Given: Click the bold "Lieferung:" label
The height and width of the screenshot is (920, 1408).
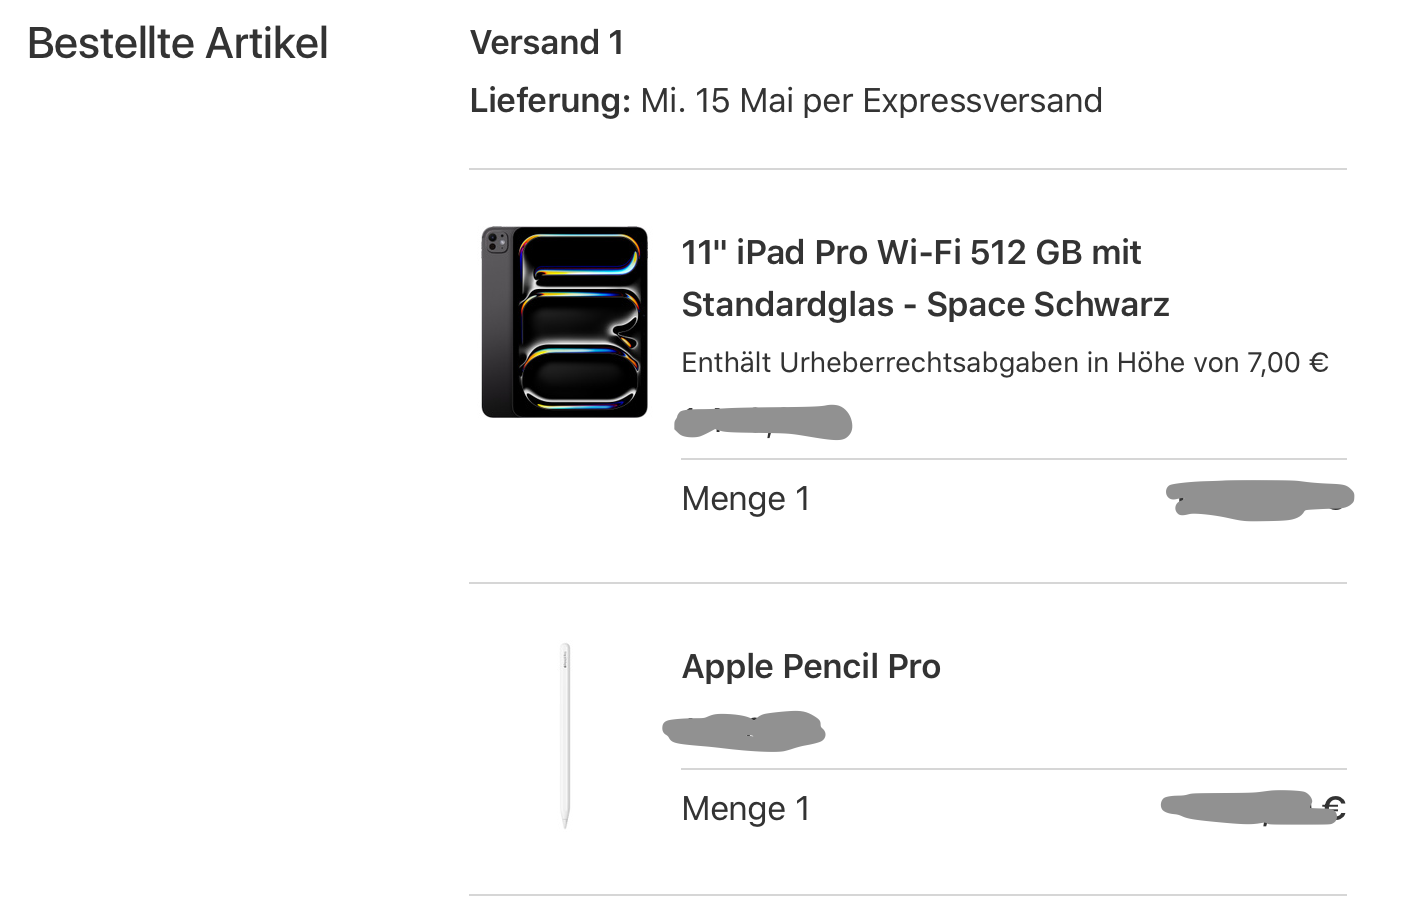Looking at the screenshot, I should point(550,101).
